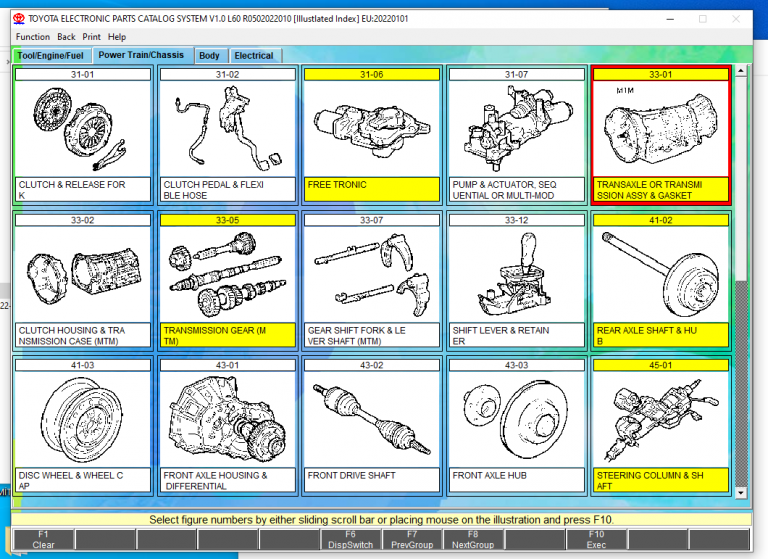Switch to the Tool/Engine/Fuel tab
The image size is (768, 559).
point(50,55)
